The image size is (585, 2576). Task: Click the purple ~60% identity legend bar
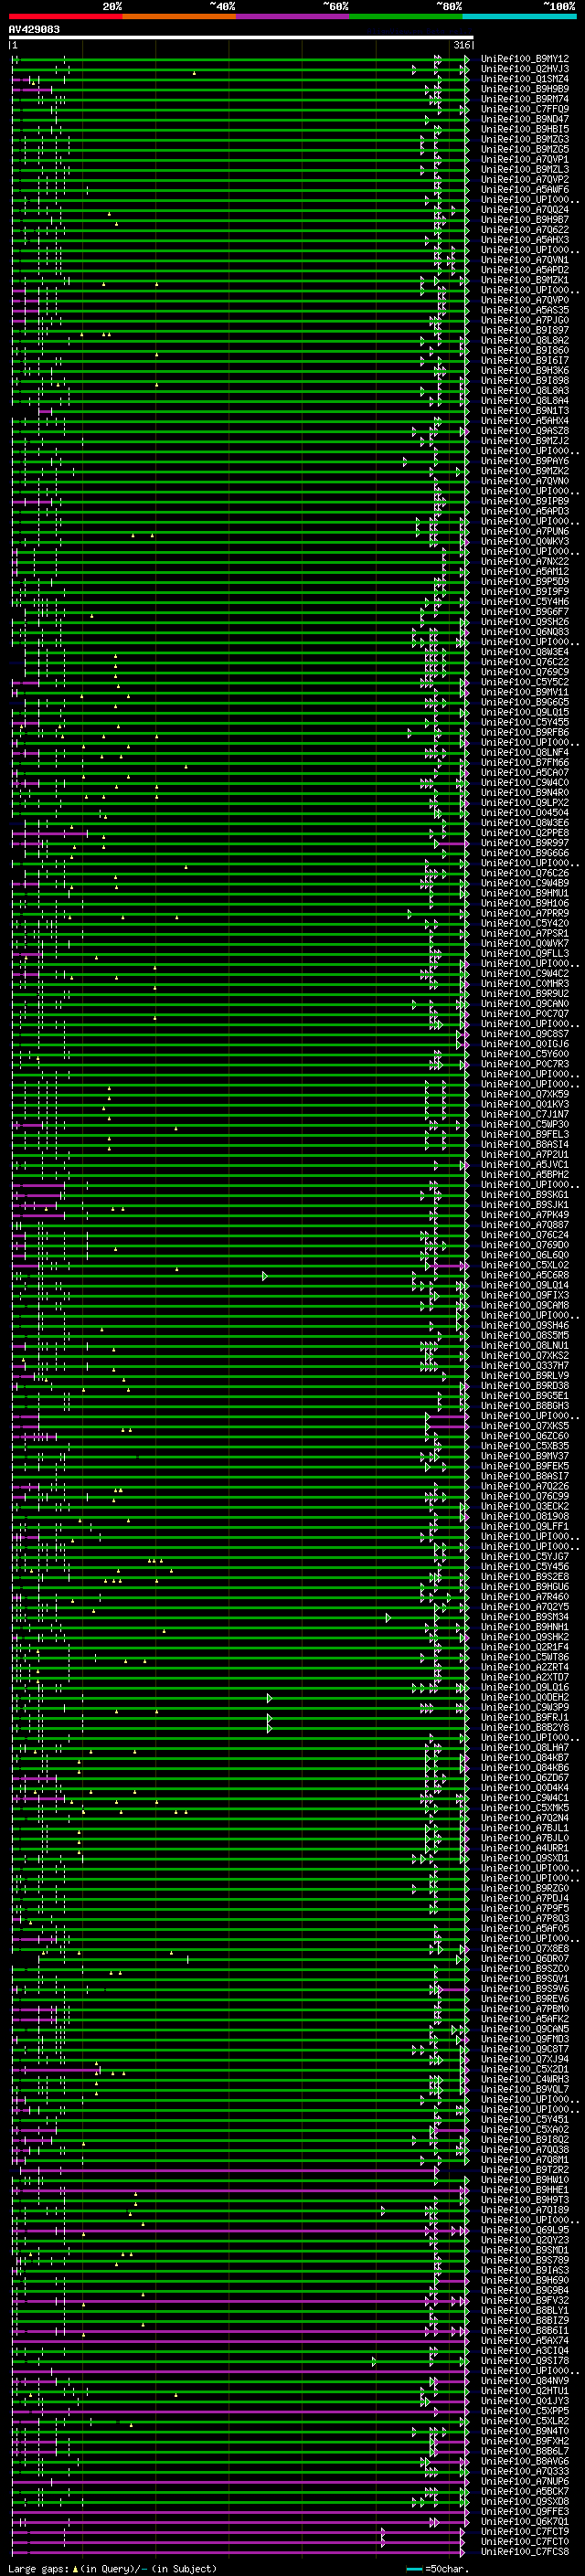(293, 17)
